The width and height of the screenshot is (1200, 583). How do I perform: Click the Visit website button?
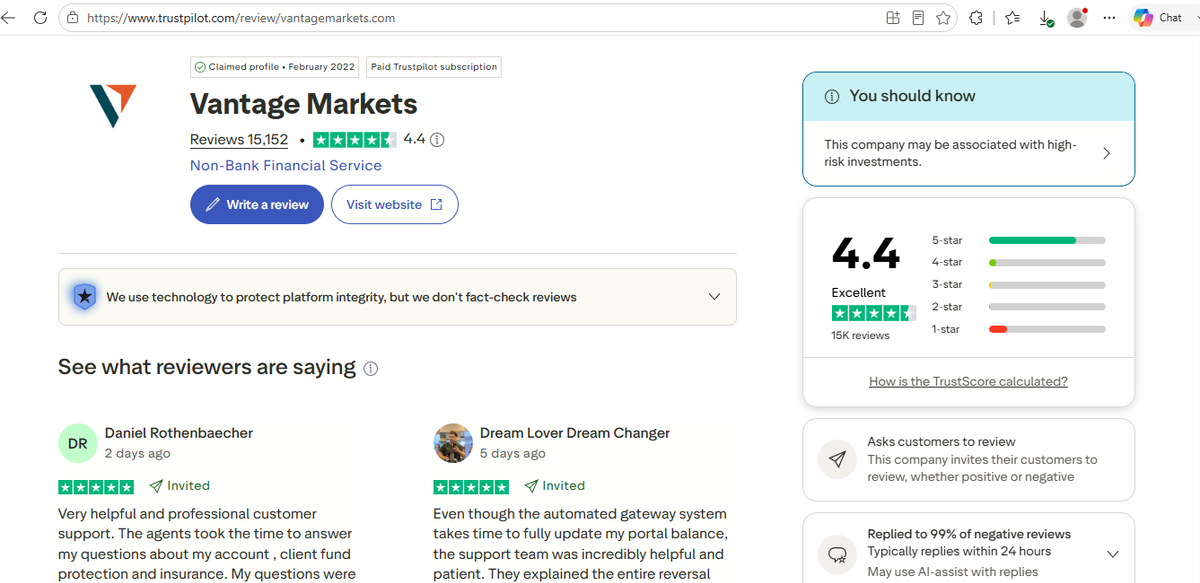(x=394, y=204)
